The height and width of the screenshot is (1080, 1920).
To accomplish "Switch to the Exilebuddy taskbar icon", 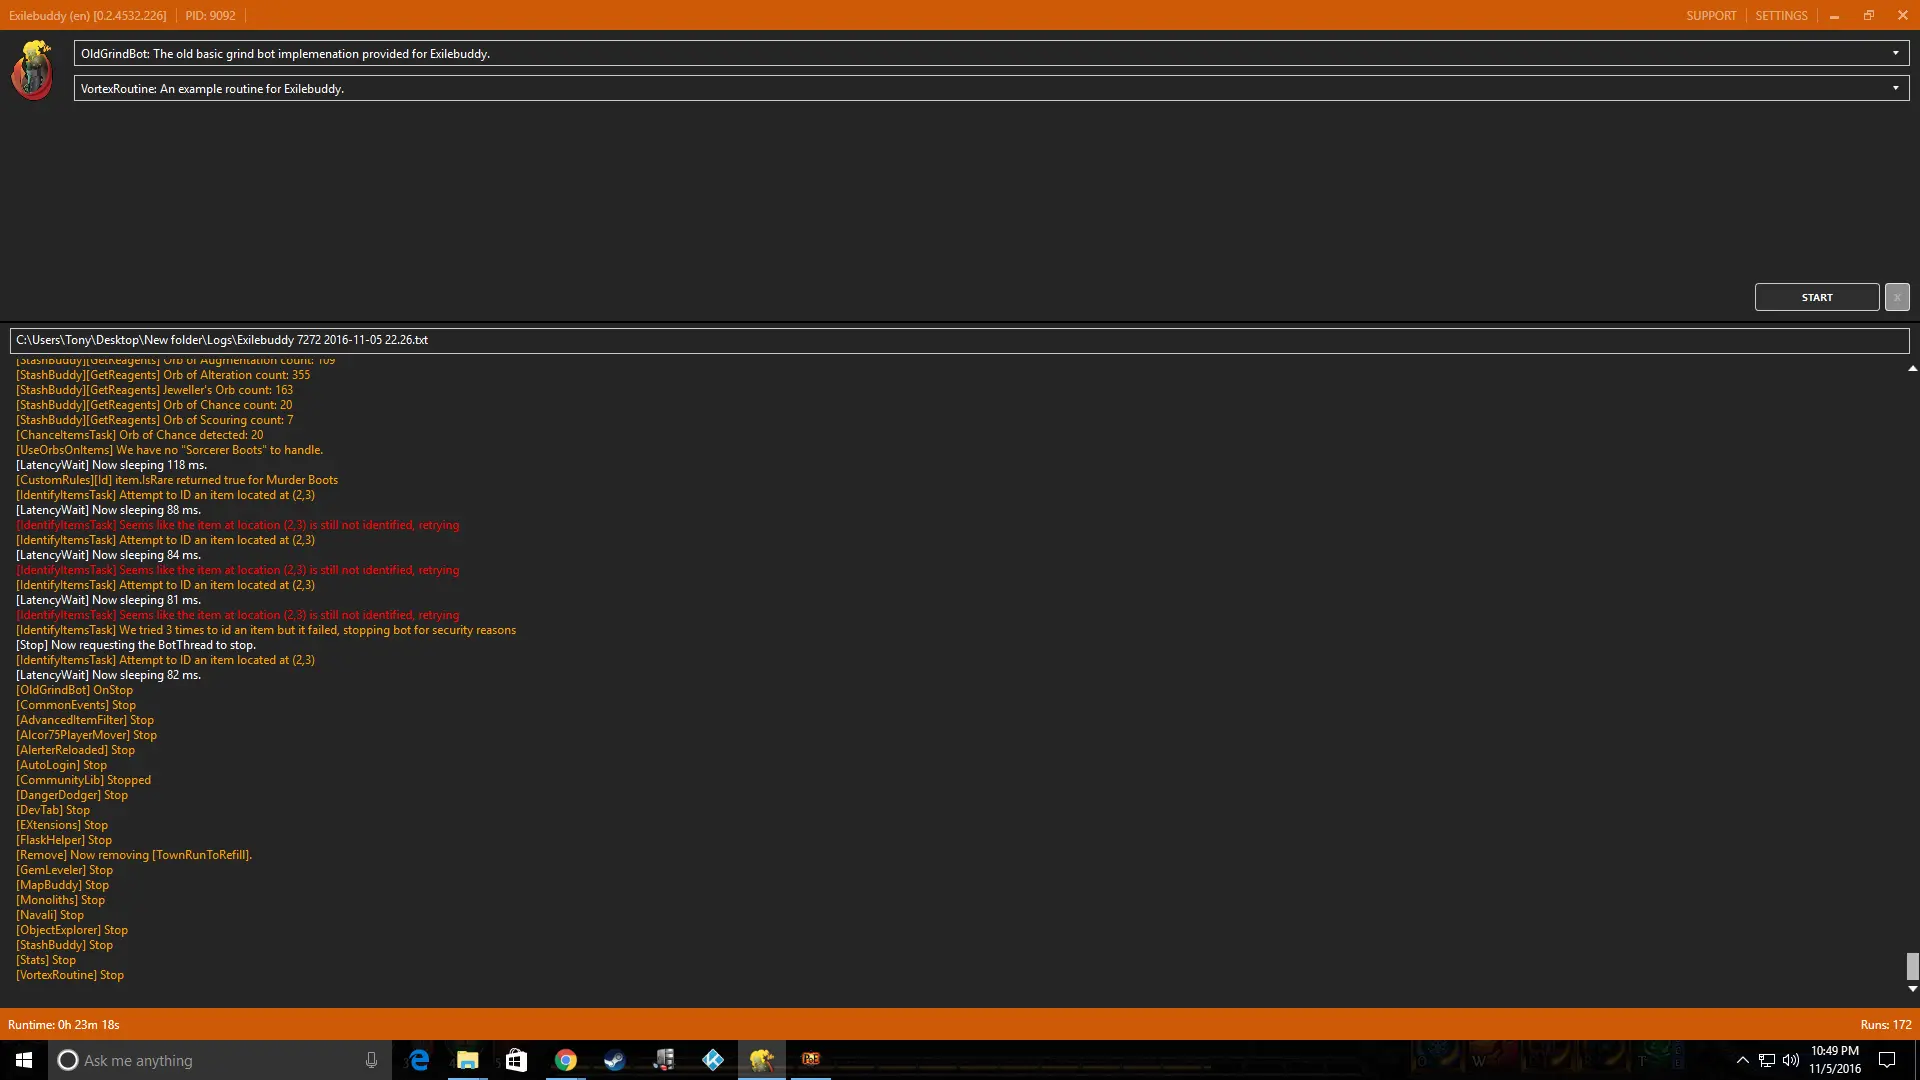I will 762,1060.
